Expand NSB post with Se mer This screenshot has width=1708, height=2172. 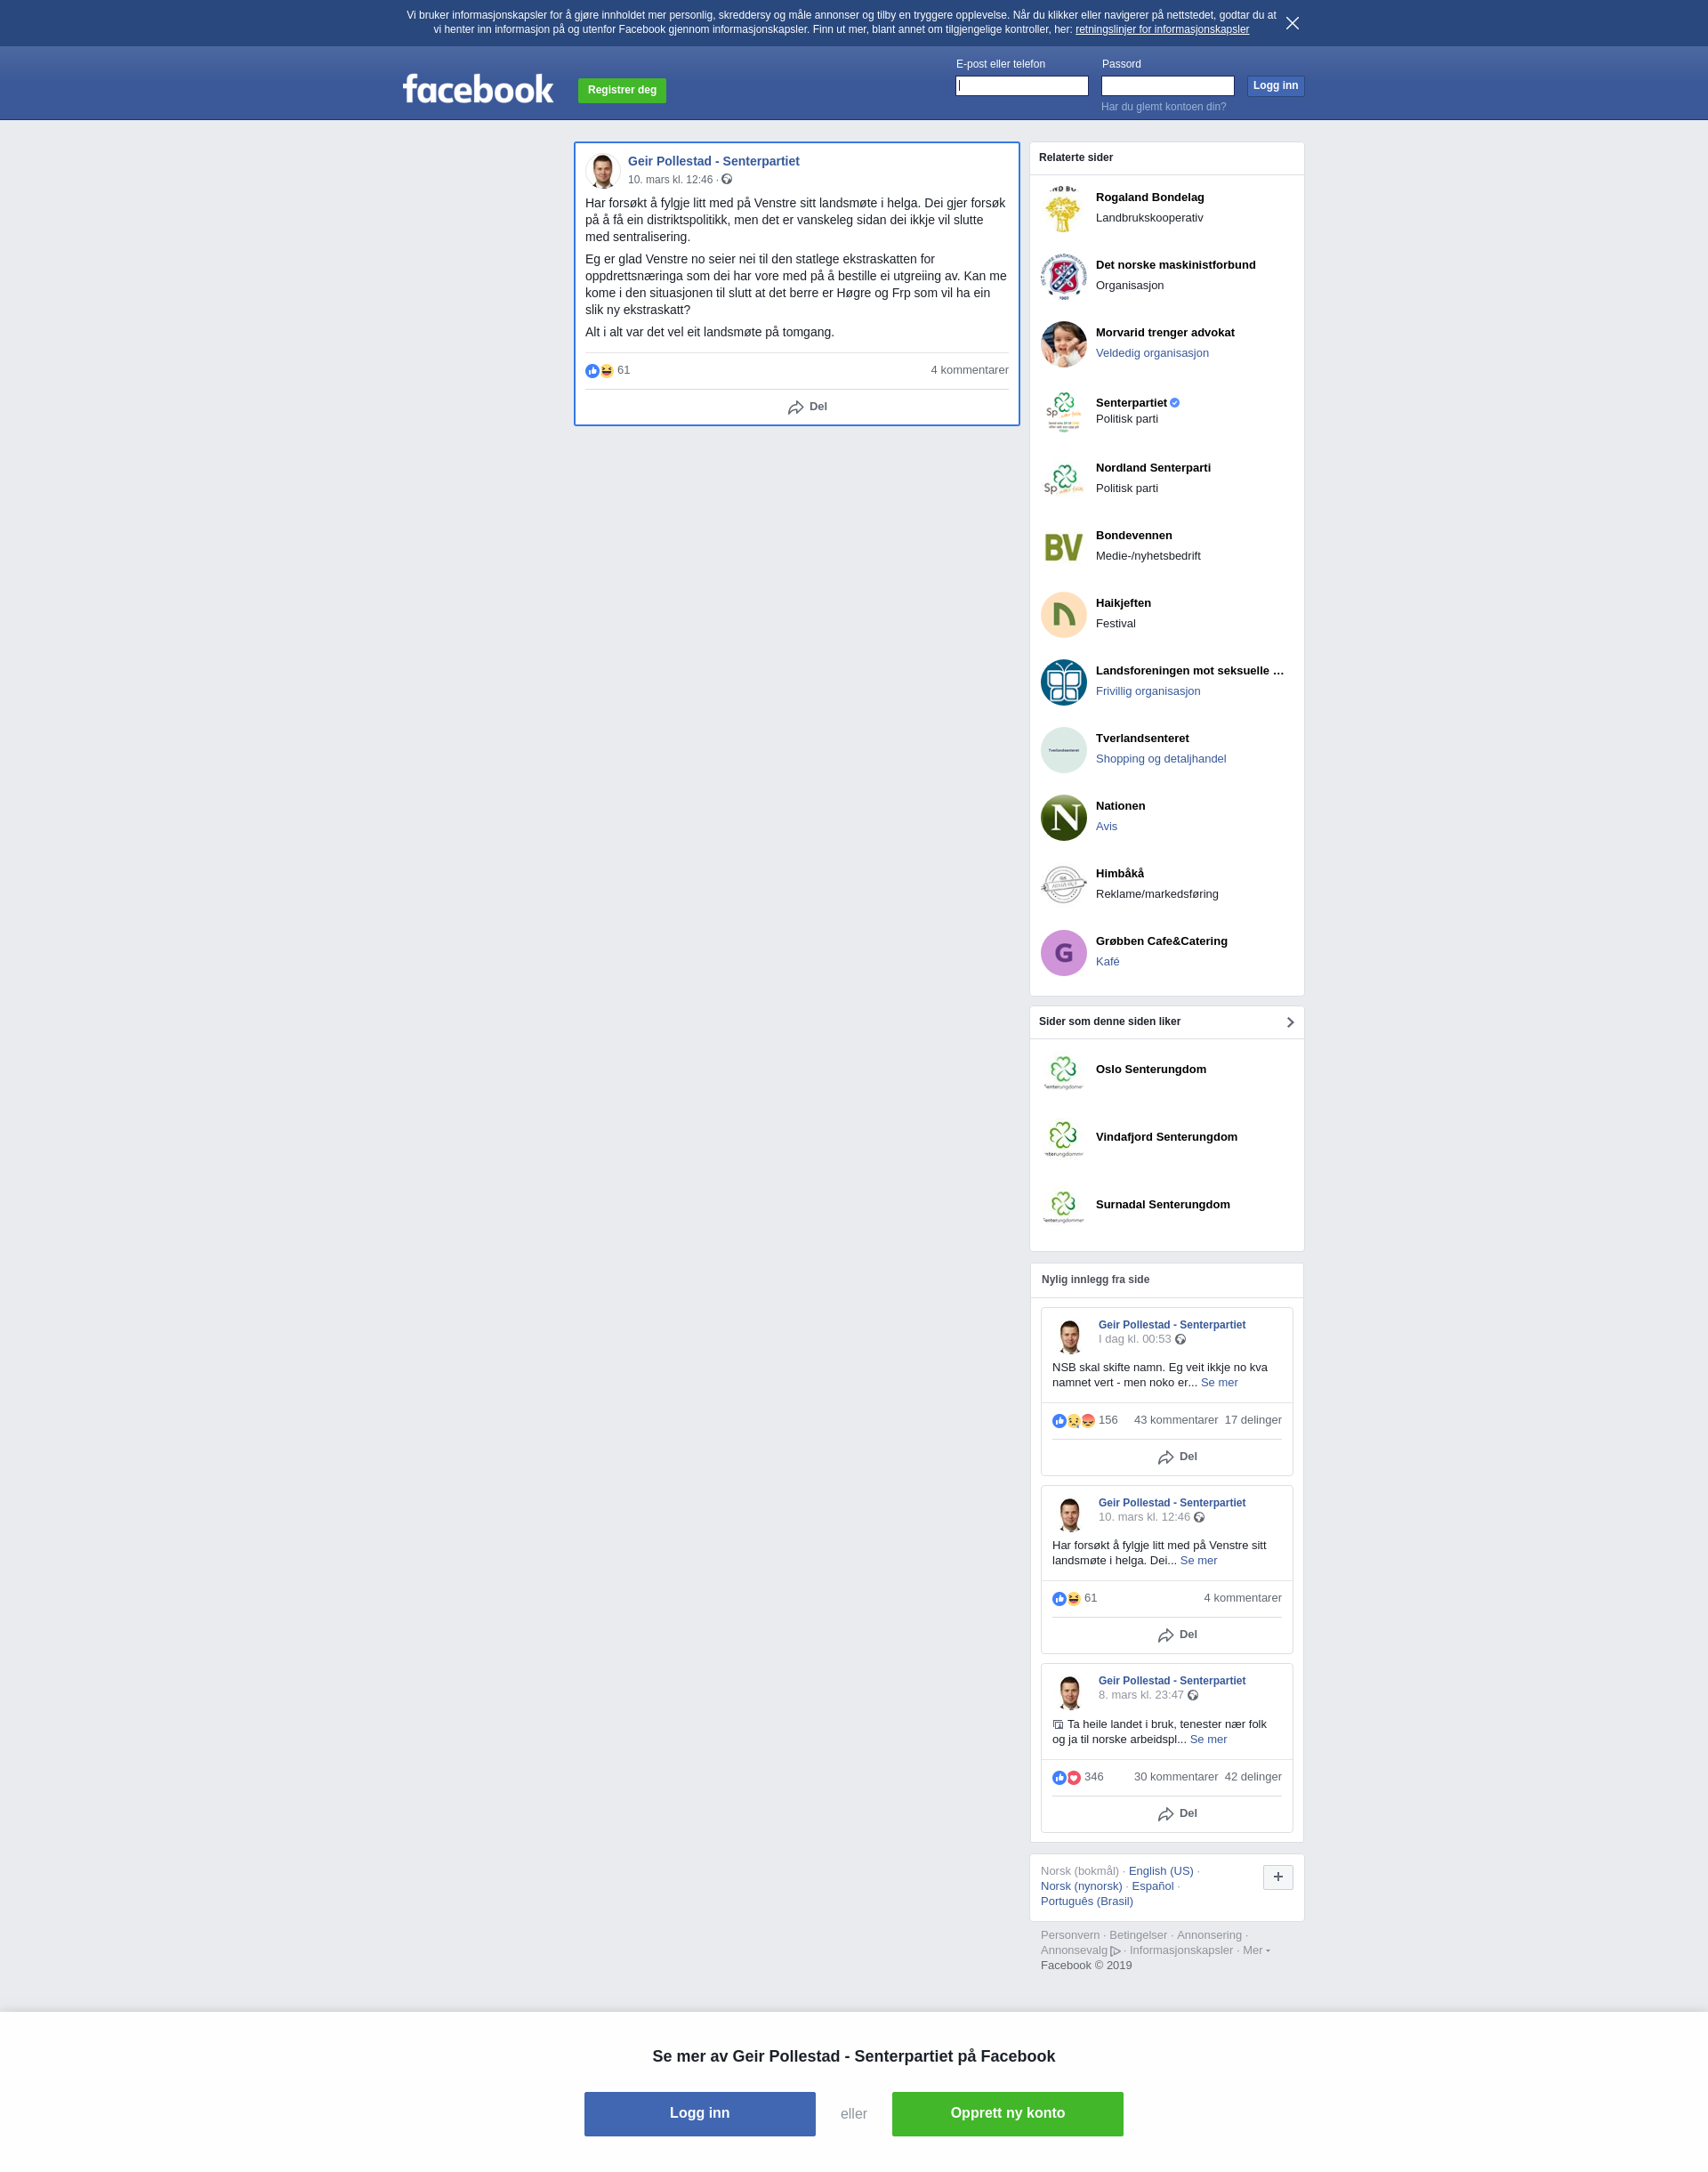[1218, 1382]
